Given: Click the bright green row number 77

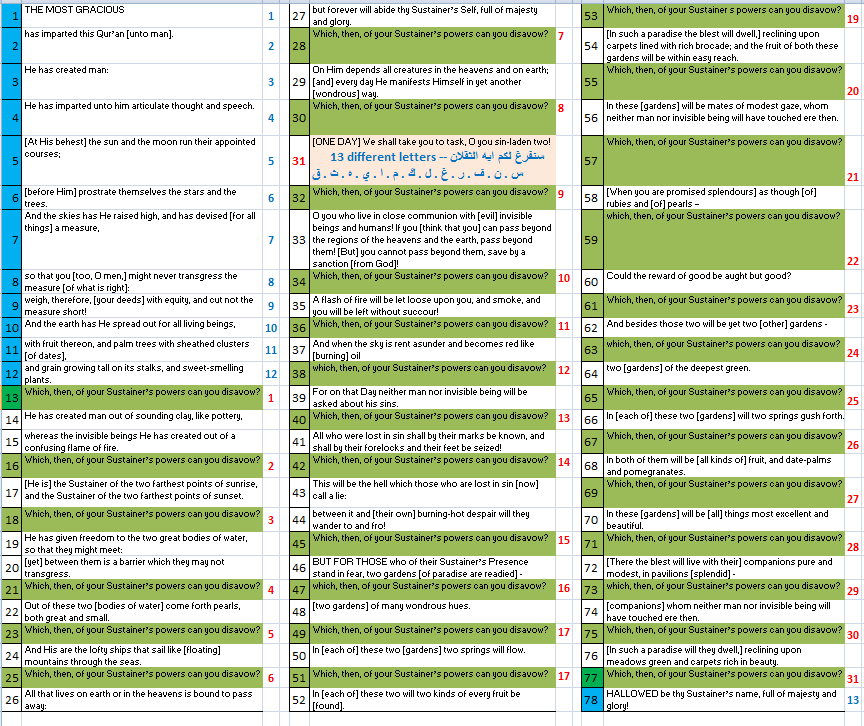Looking at the screenshot, I should pyautogui.click(x=591, y=678).
